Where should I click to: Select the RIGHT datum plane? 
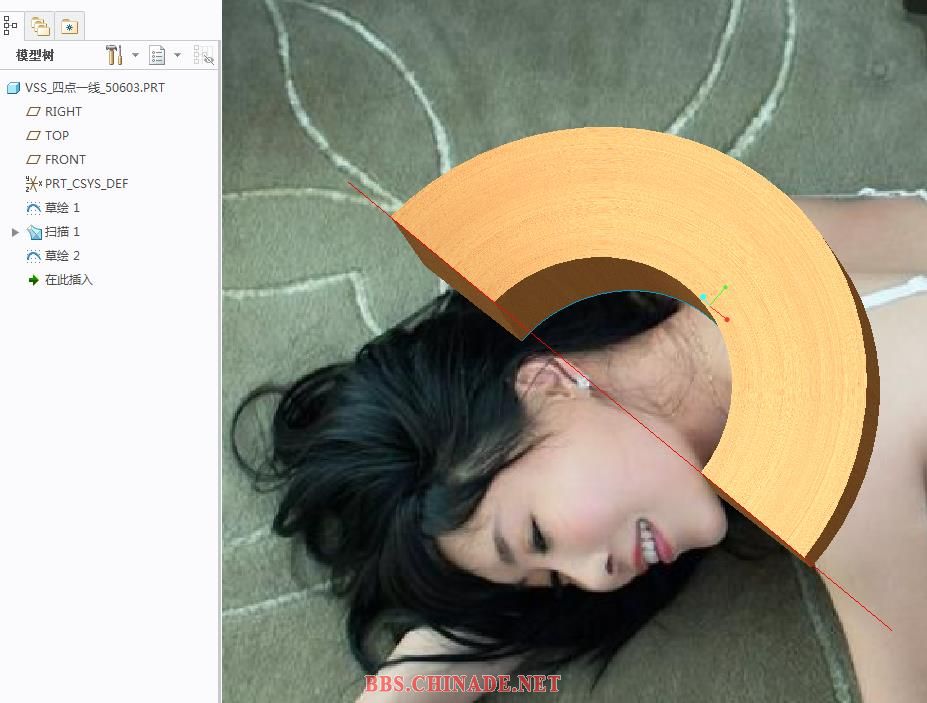[x=63, y=112]
